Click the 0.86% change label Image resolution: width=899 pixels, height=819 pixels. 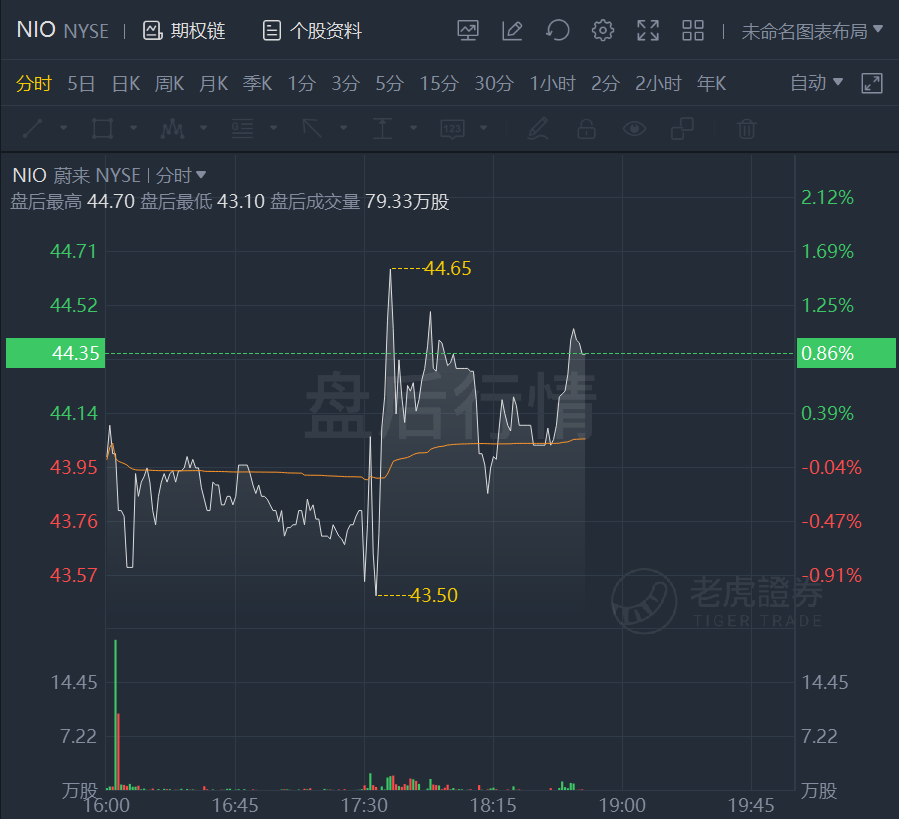tap(846, 353)
